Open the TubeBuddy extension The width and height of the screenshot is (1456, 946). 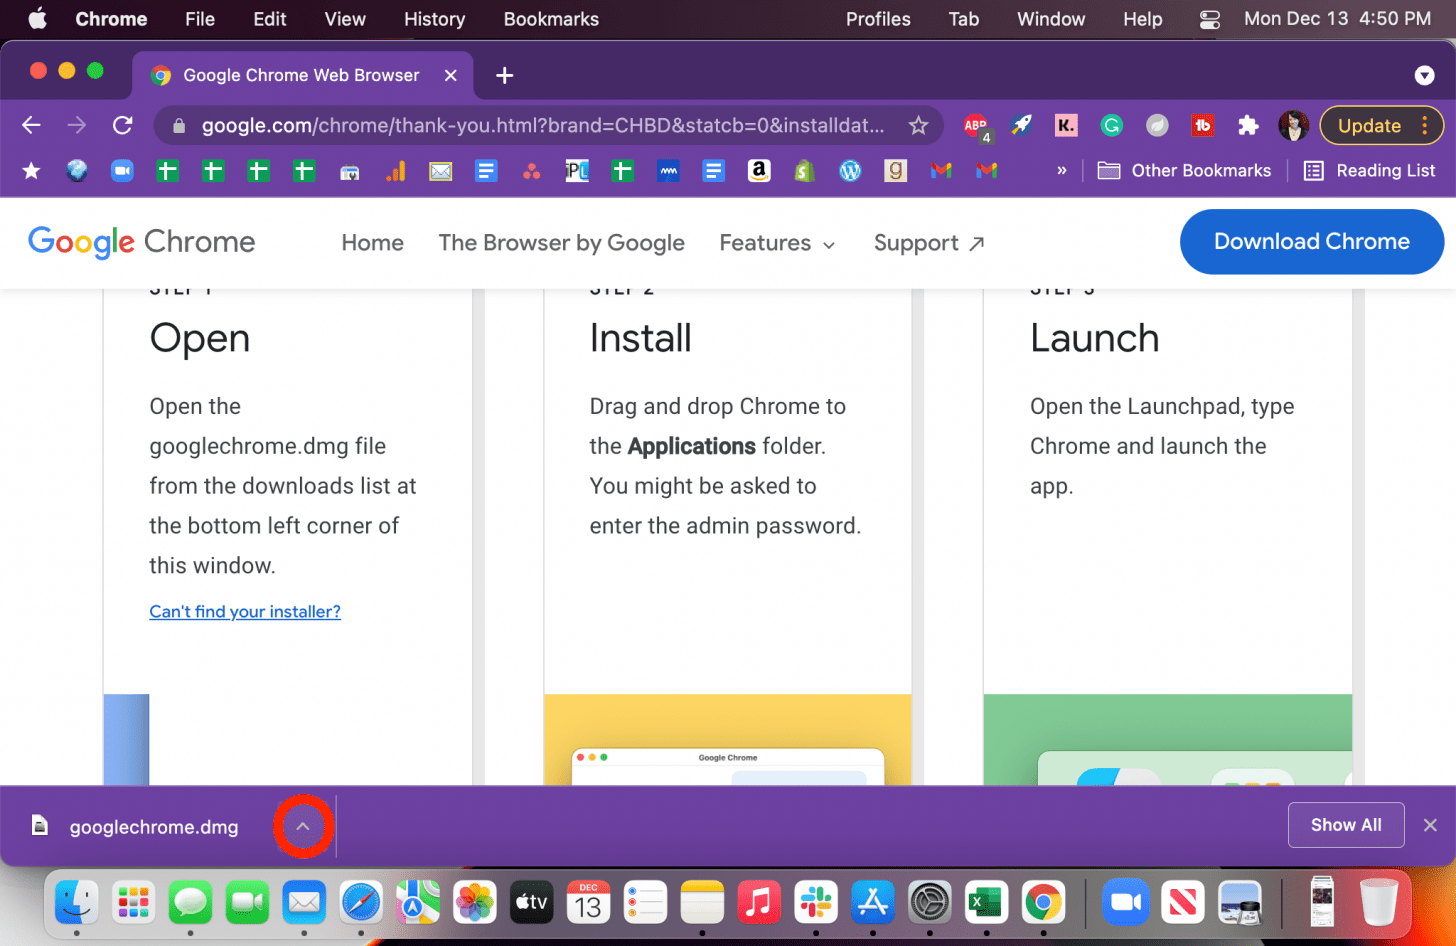pyautogui.click(x=1202, y=125)
